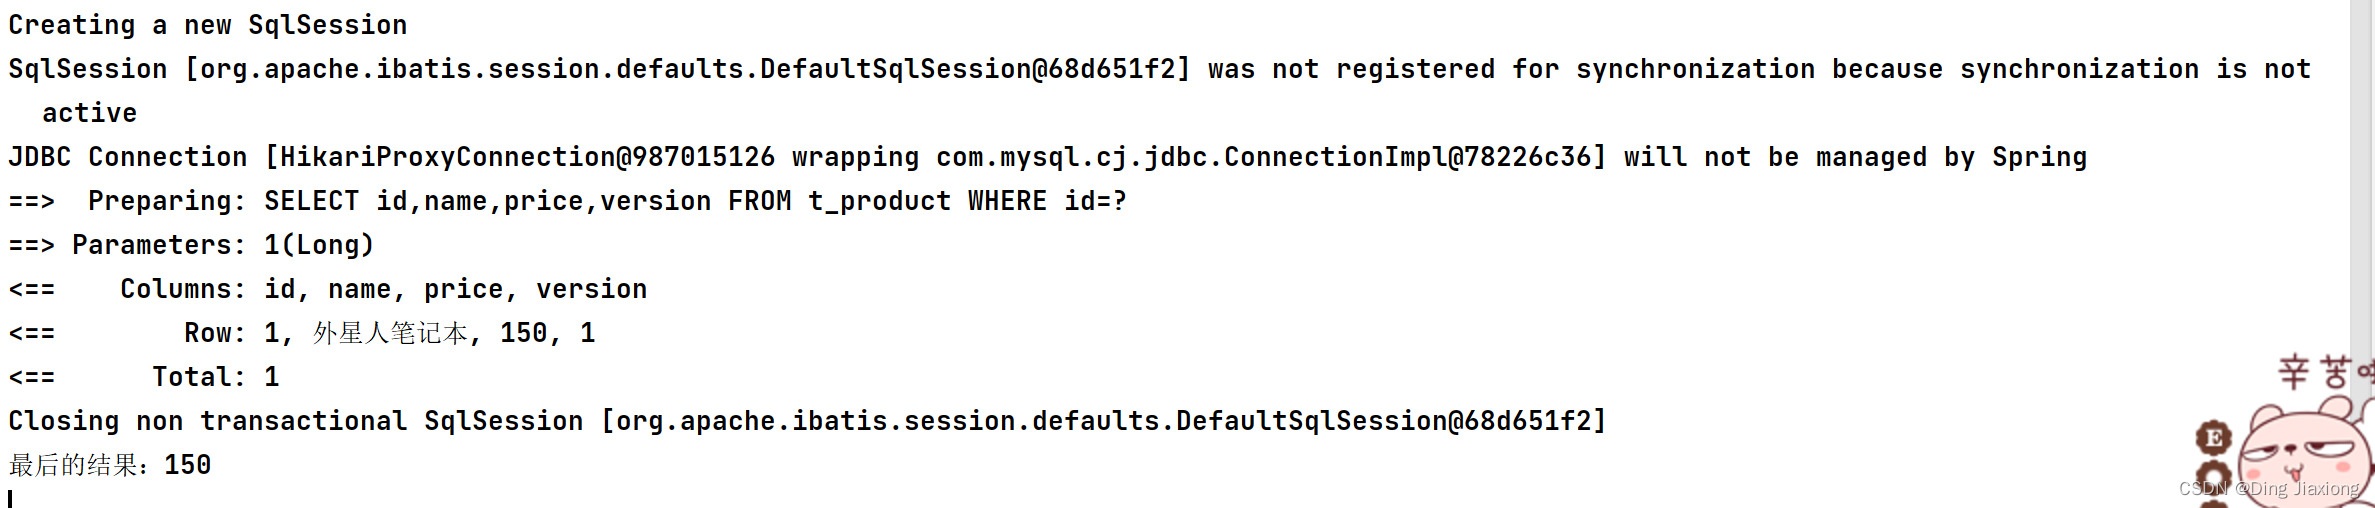Viewport: 2375px width, 508px height.
Task: Click the "Creating a new SqlSession" line
Action: pos(207,25)
